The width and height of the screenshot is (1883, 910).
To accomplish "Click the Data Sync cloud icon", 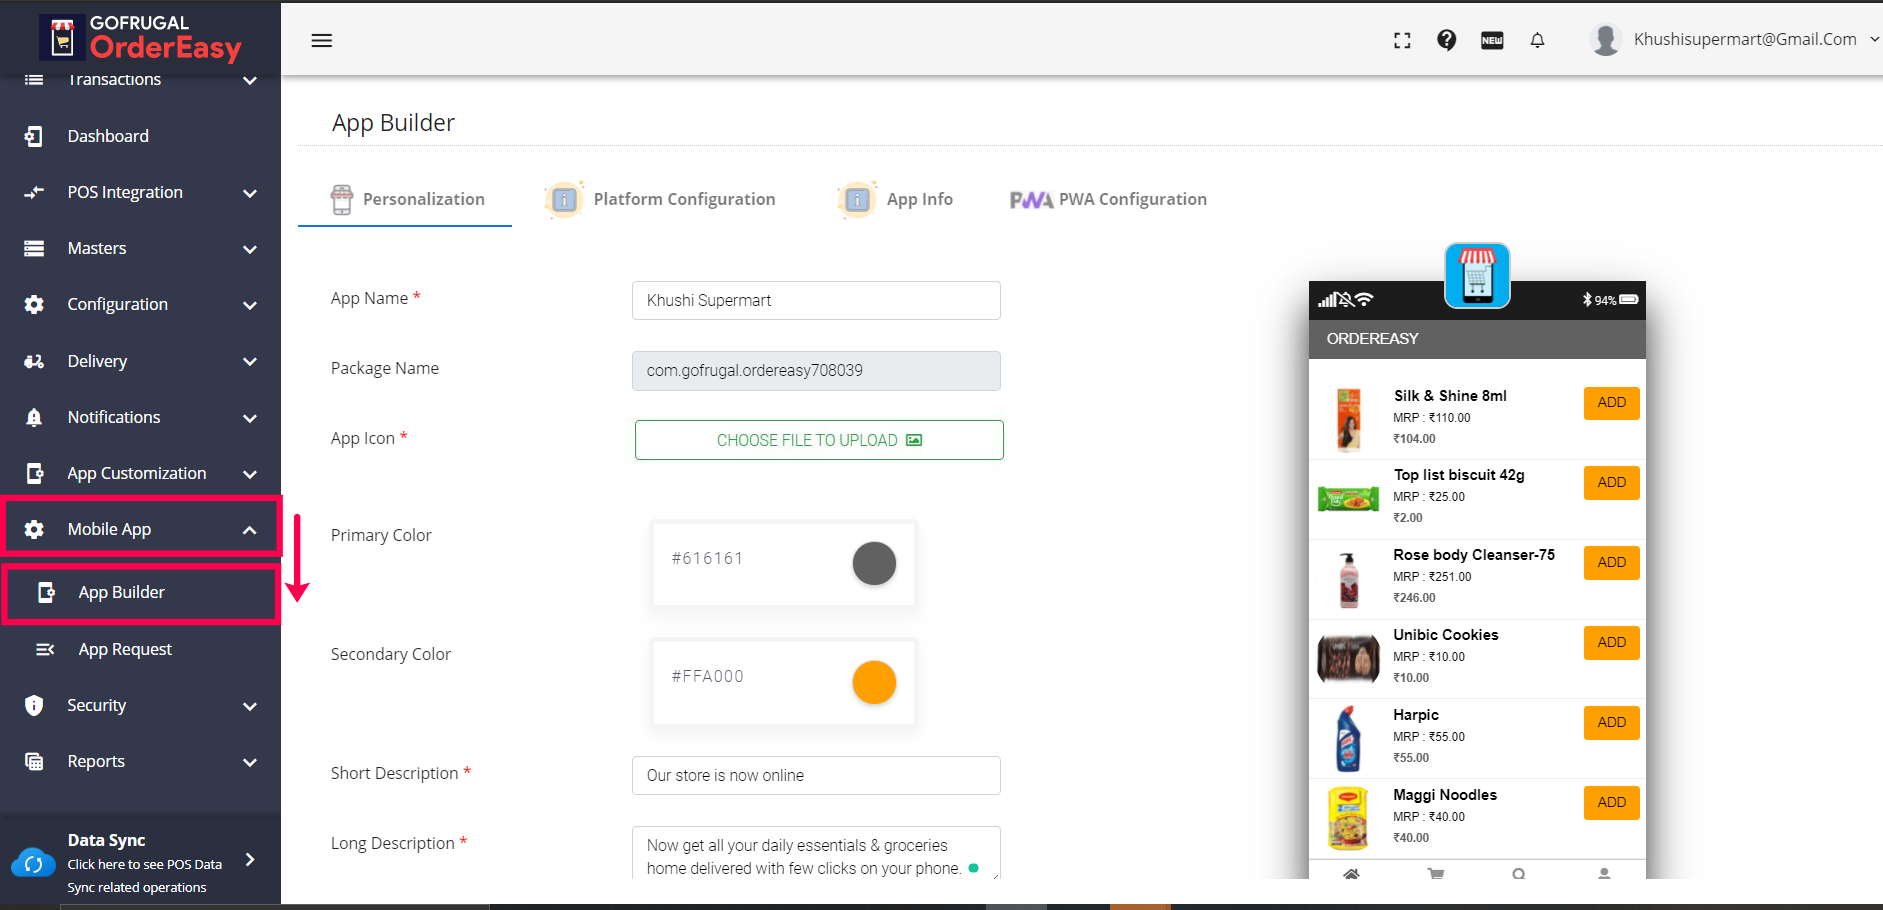I will click(34, 863).
